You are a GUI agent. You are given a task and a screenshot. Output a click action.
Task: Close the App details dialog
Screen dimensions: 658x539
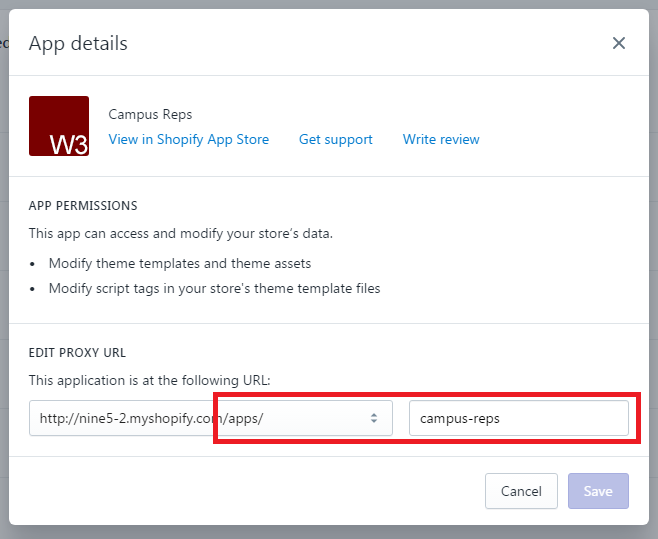(x=619, y=43)
